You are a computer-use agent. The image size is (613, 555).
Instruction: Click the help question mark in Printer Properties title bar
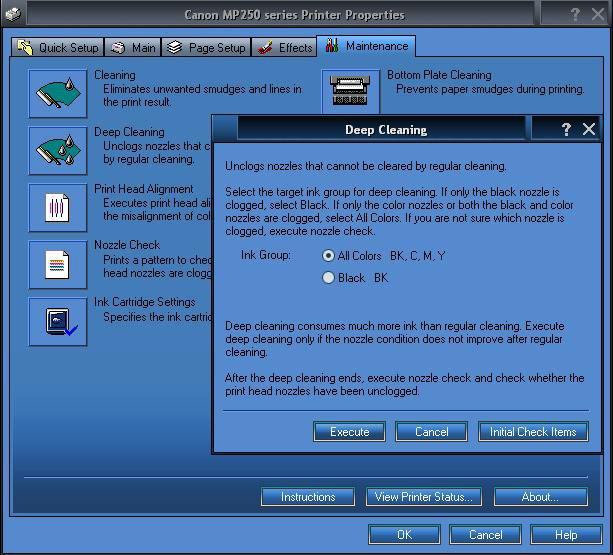575,14
